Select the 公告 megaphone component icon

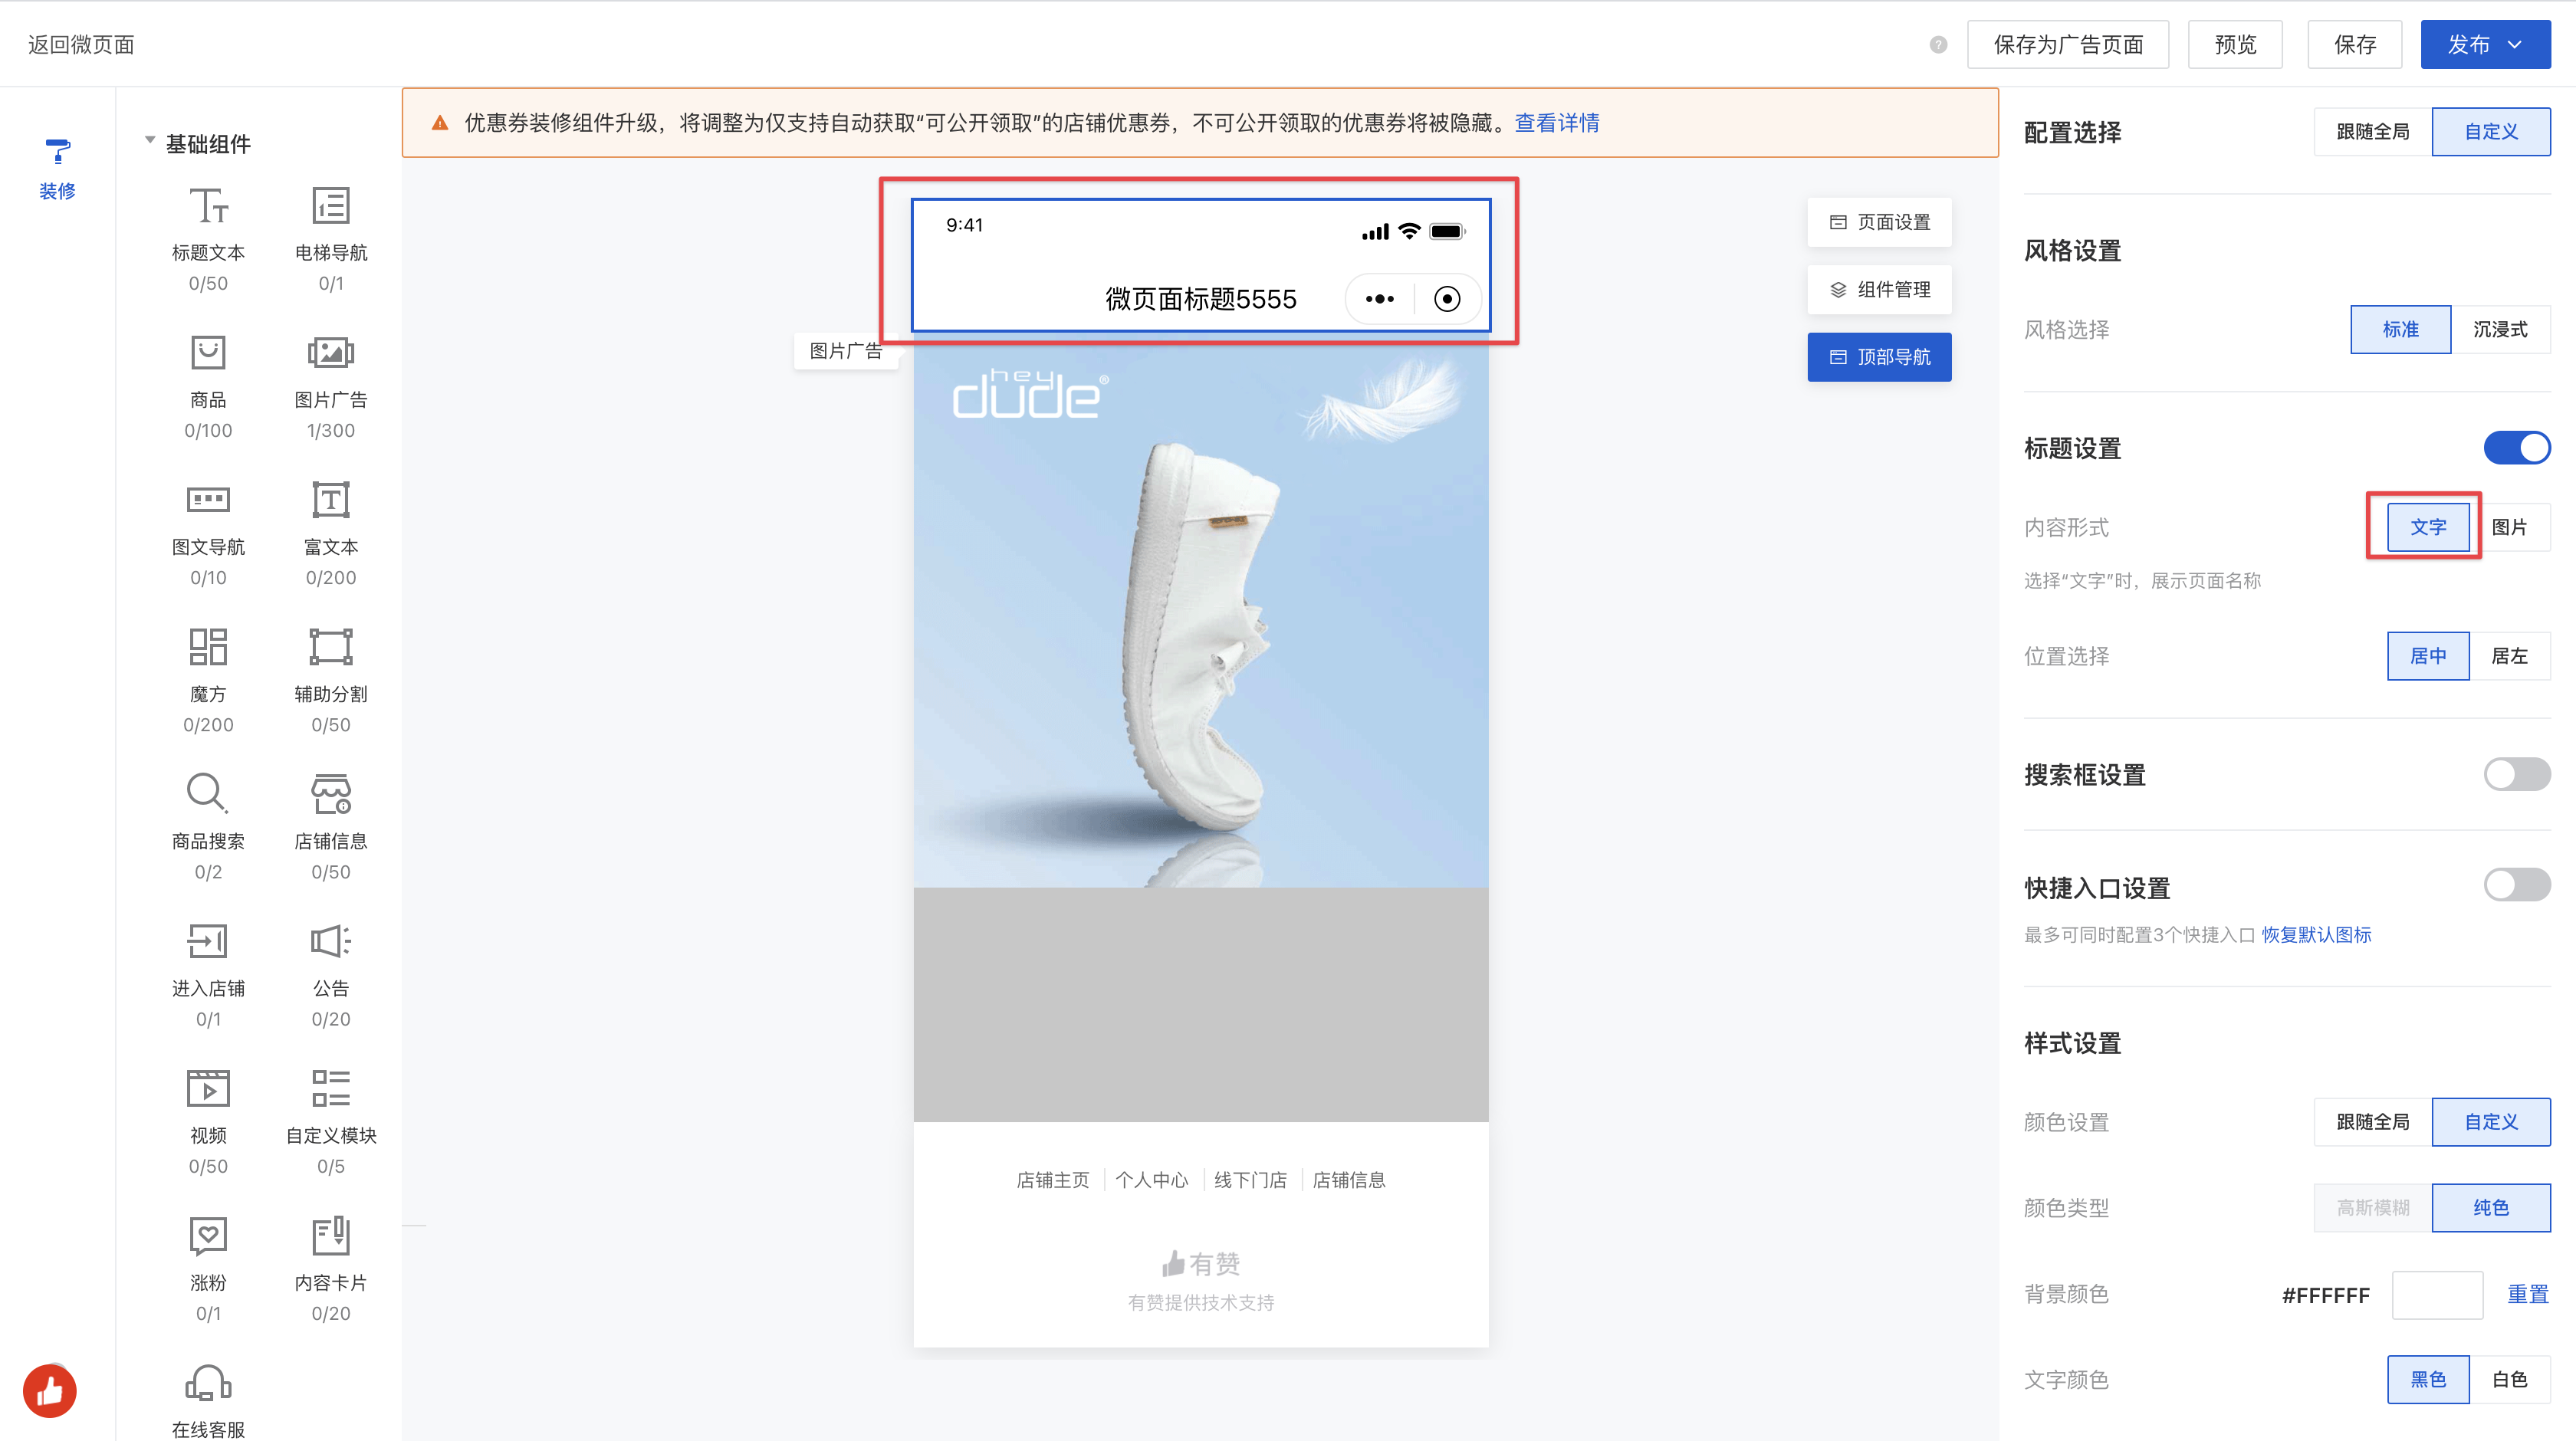(330, 941)
